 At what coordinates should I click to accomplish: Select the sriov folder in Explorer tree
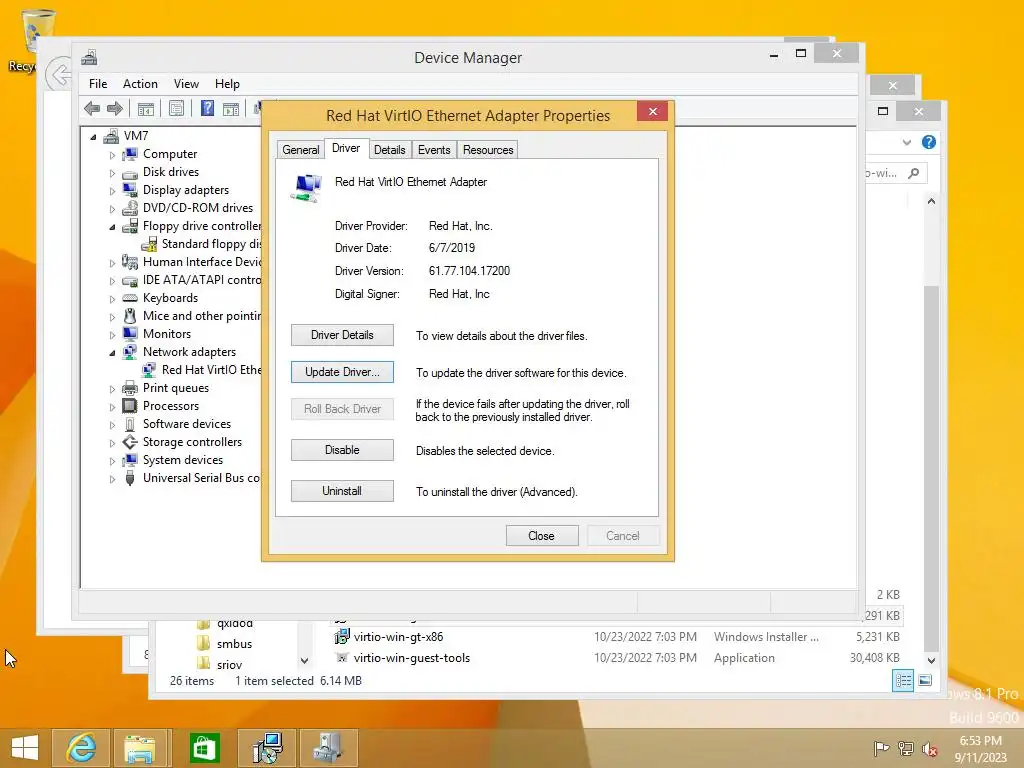[x=229, y=664]
